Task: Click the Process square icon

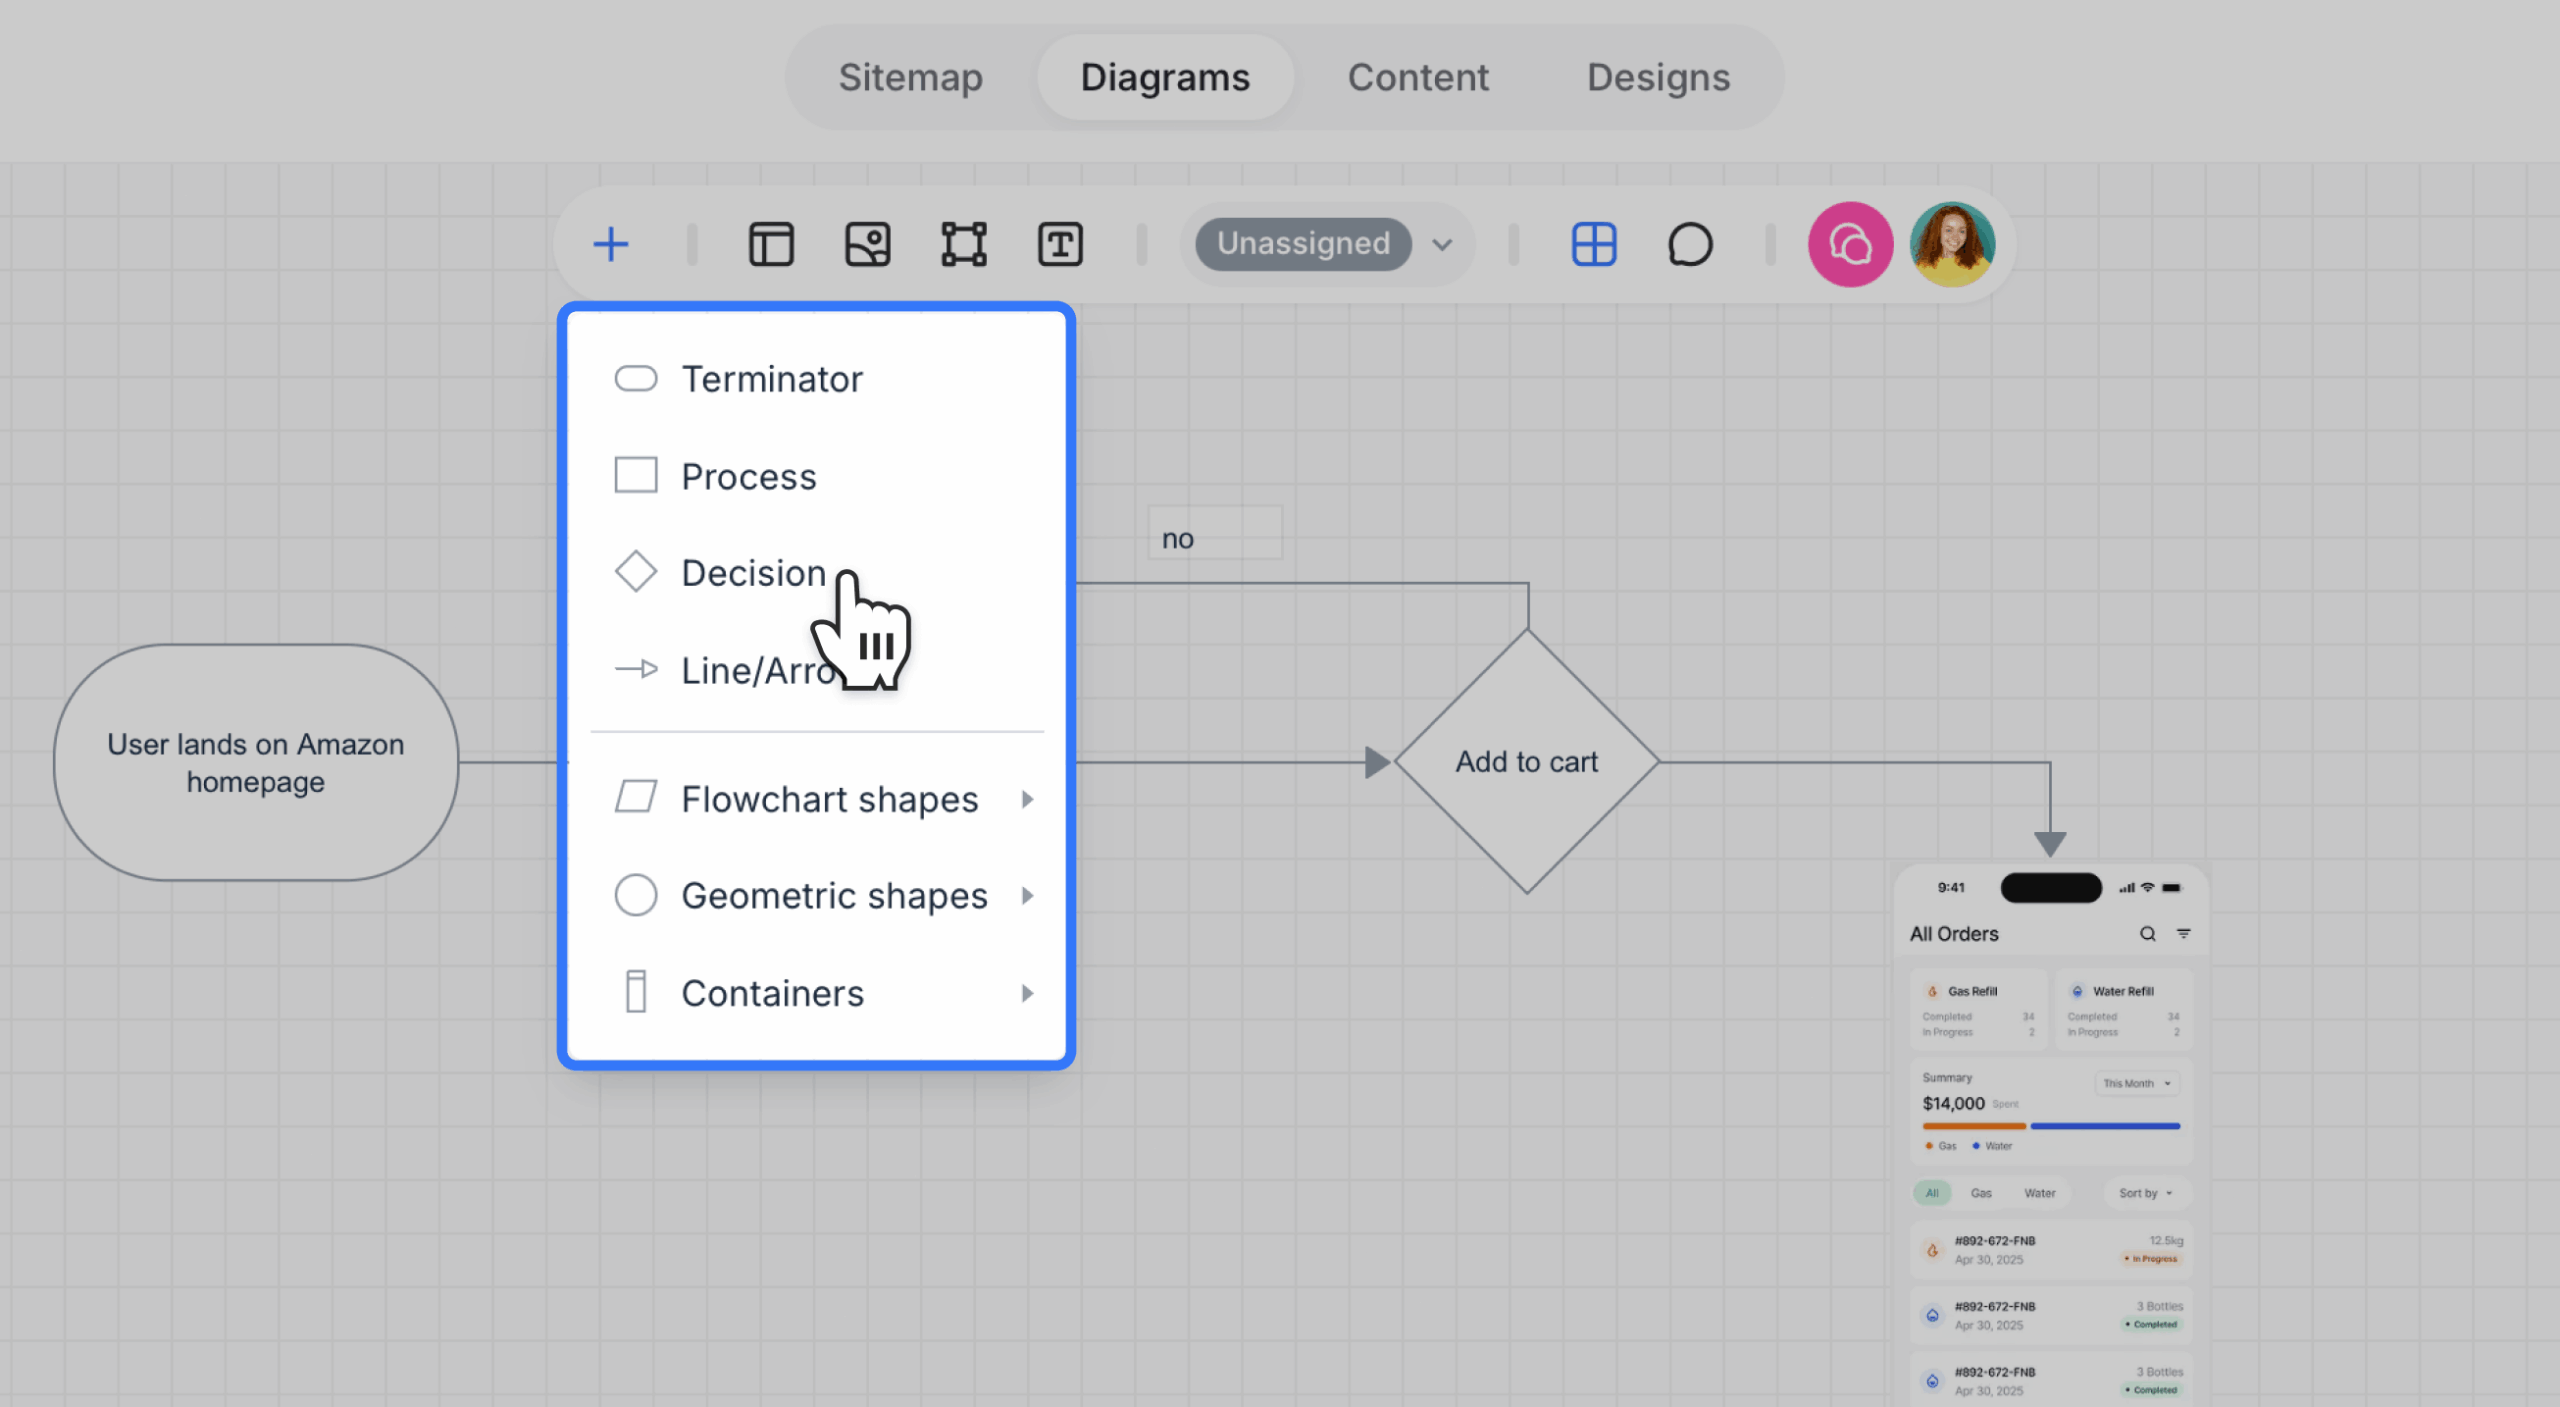Action: pyautogui.click(x=635, y=476)
